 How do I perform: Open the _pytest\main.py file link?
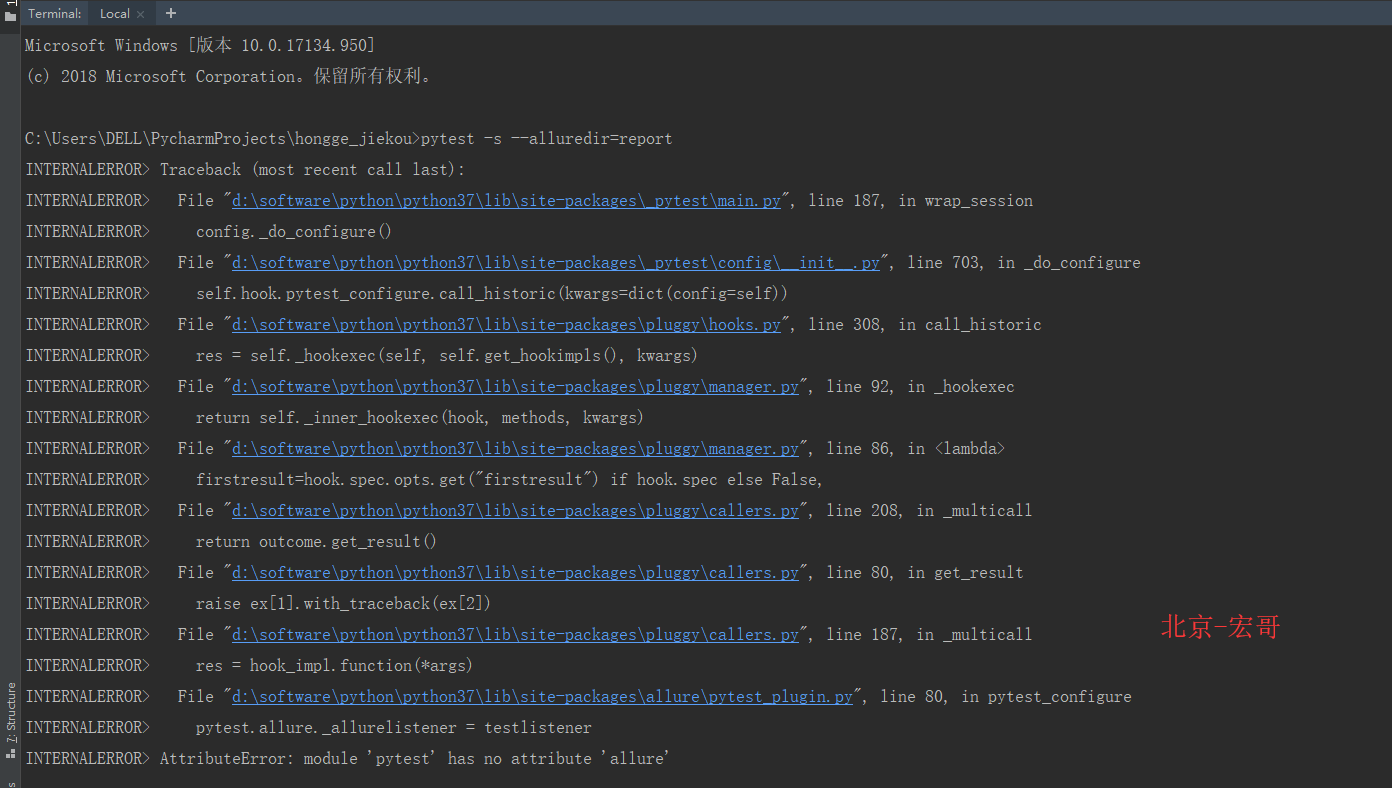(506, 201)
